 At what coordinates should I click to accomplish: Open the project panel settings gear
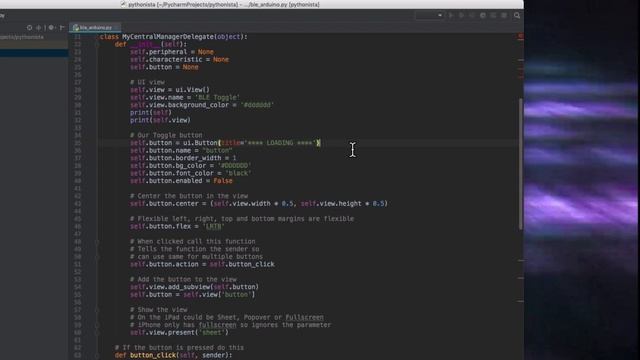coord(51,28)
